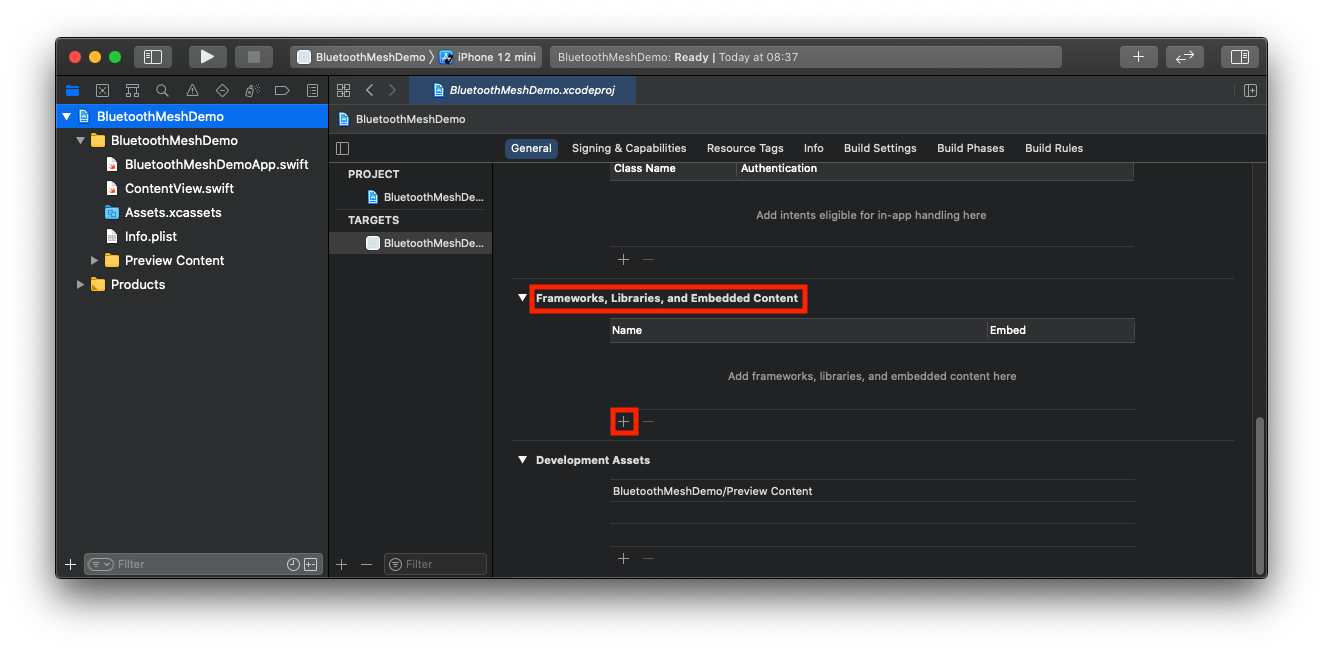Select the Find navigator magnifier icon
The width and height of the screenshot is (1323, 652).
point(162,90)
